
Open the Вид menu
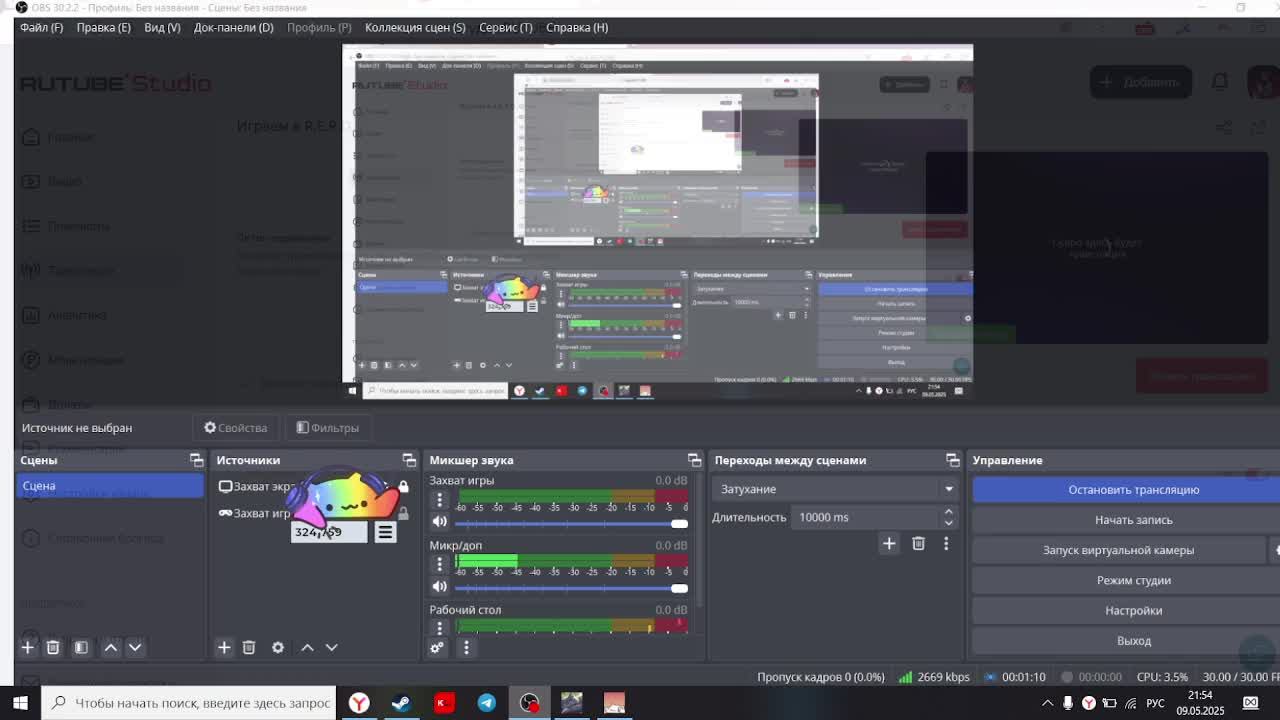[162, 27]
